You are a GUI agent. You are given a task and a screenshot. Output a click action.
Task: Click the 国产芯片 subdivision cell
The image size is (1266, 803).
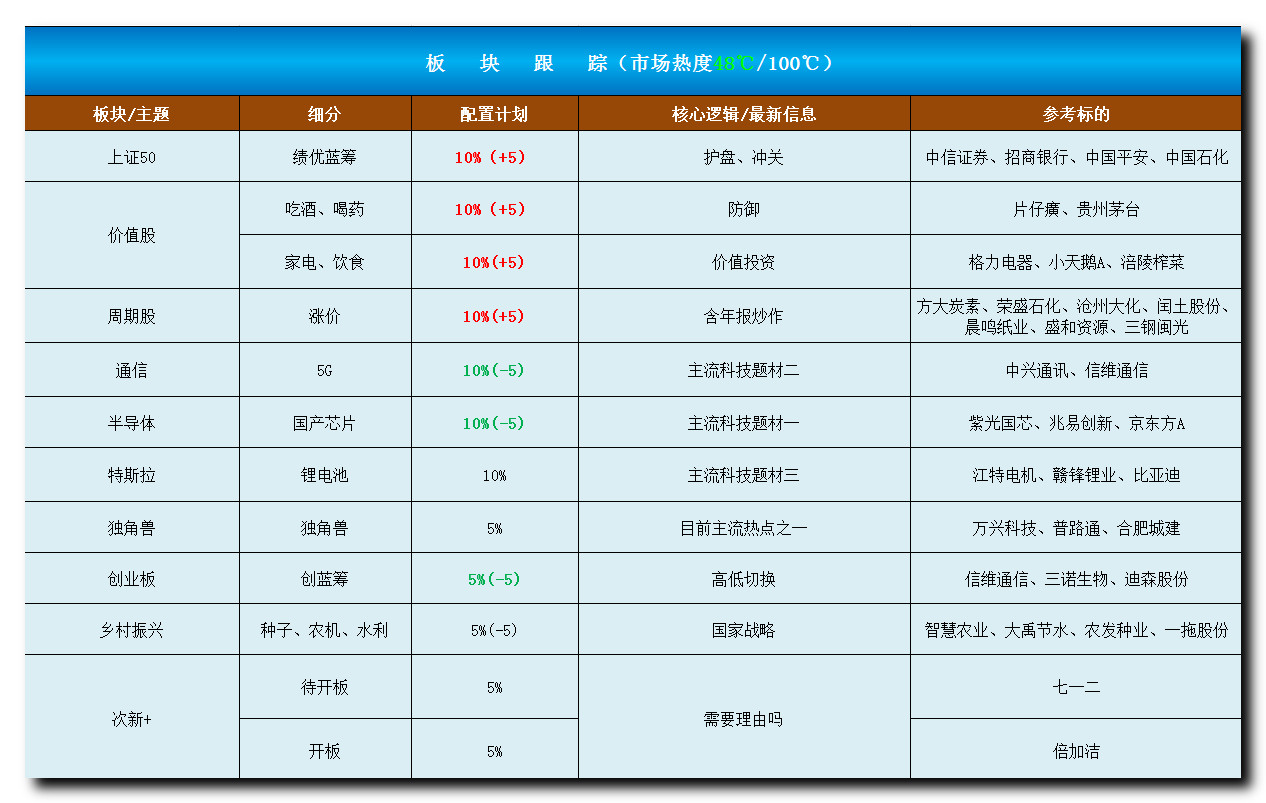click(x=325, y=423)
